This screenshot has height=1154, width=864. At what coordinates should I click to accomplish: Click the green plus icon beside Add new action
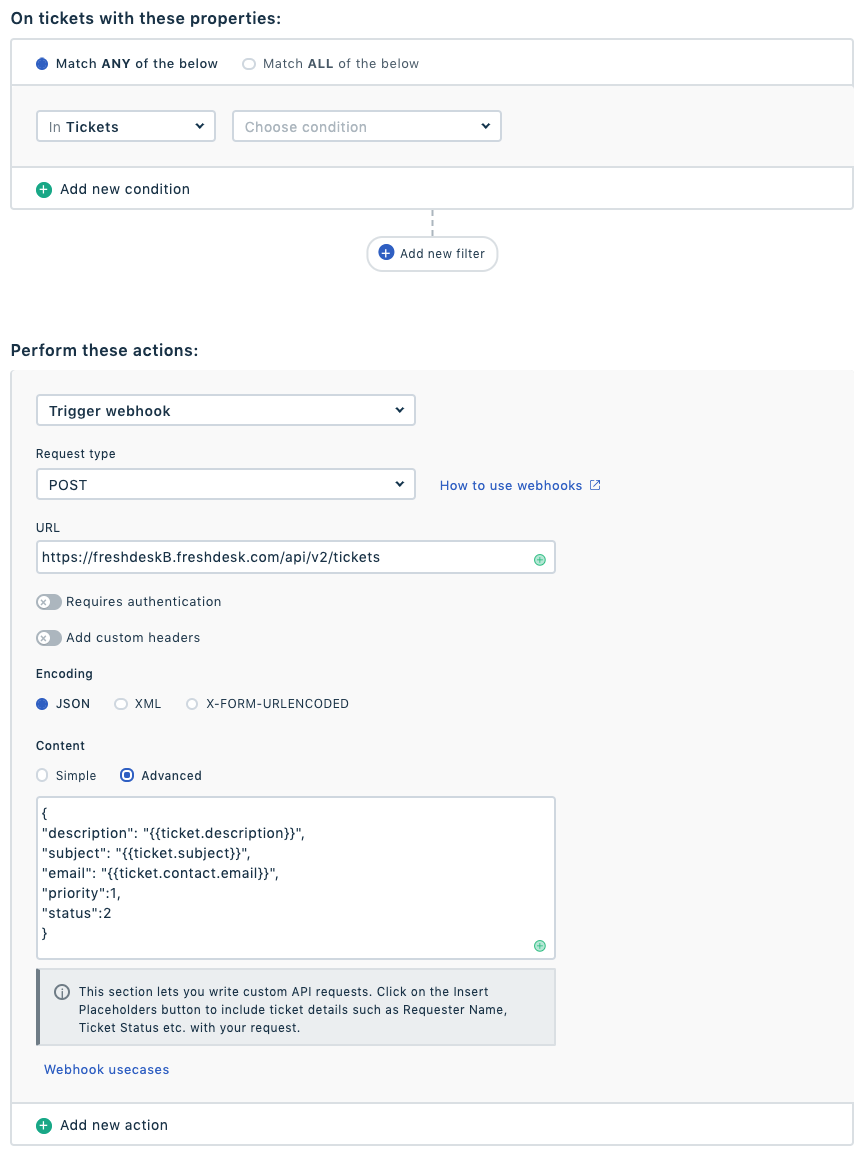point(43,1125)
